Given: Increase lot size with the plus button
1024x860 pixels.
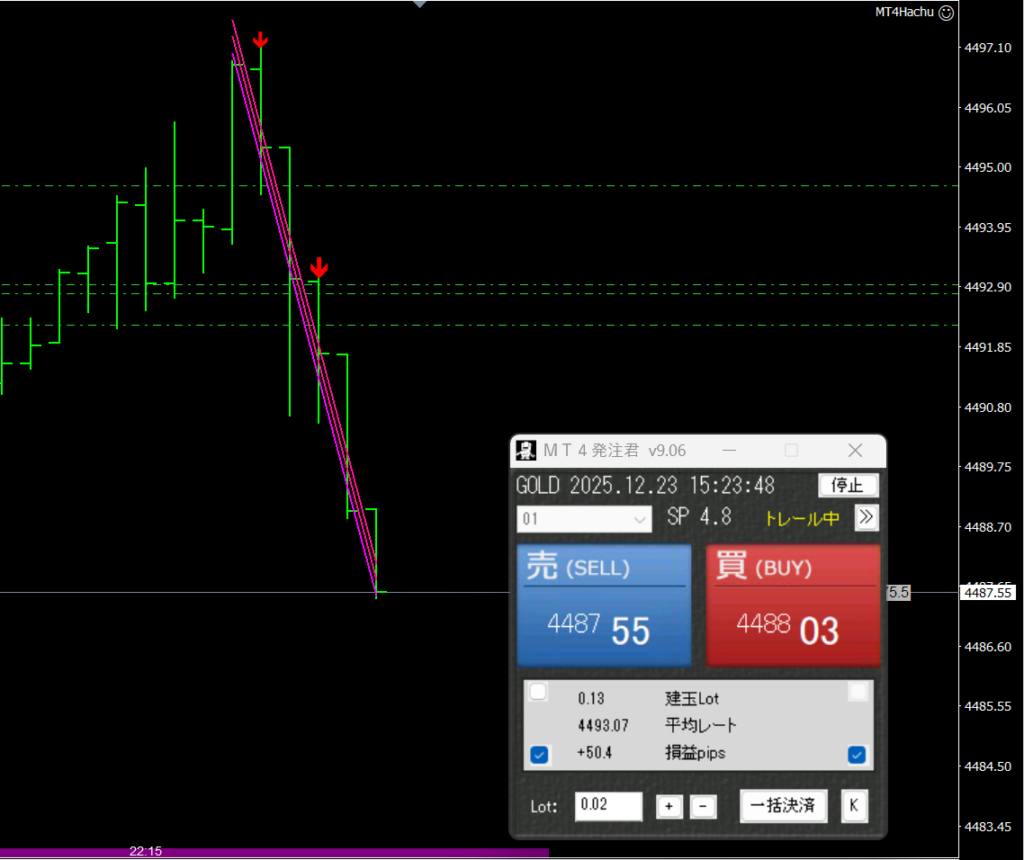Looking at the screenshot, I should click(669, 806).
